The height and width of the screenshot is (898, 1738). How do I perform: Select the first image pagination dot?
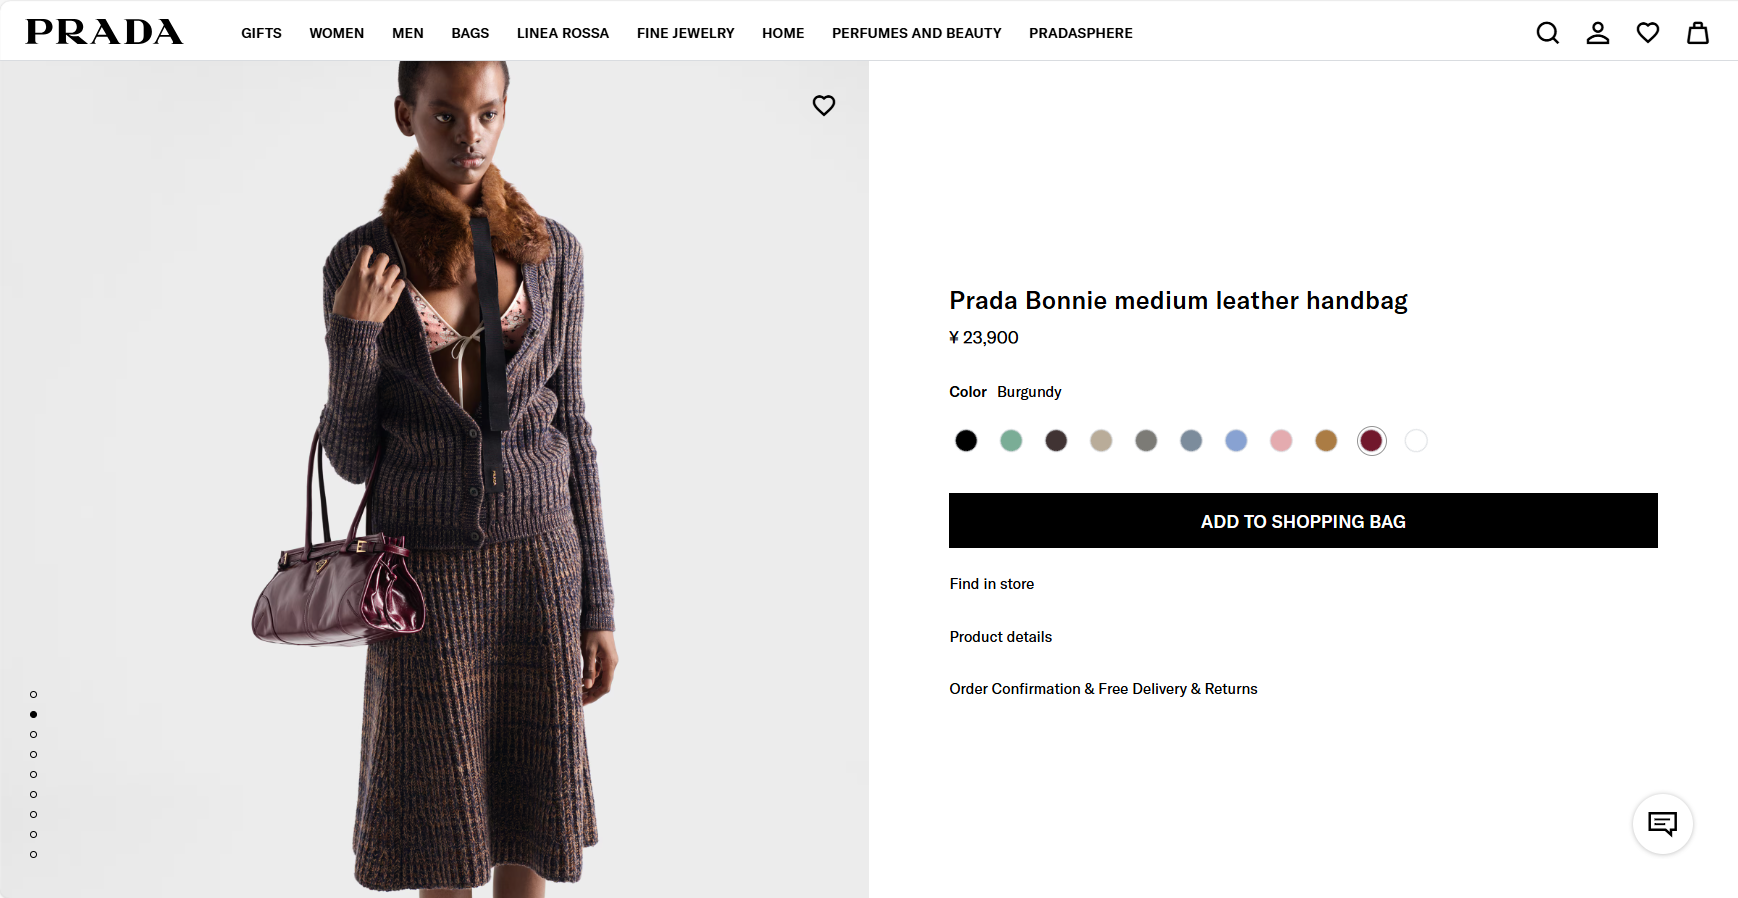coord(34,694)
